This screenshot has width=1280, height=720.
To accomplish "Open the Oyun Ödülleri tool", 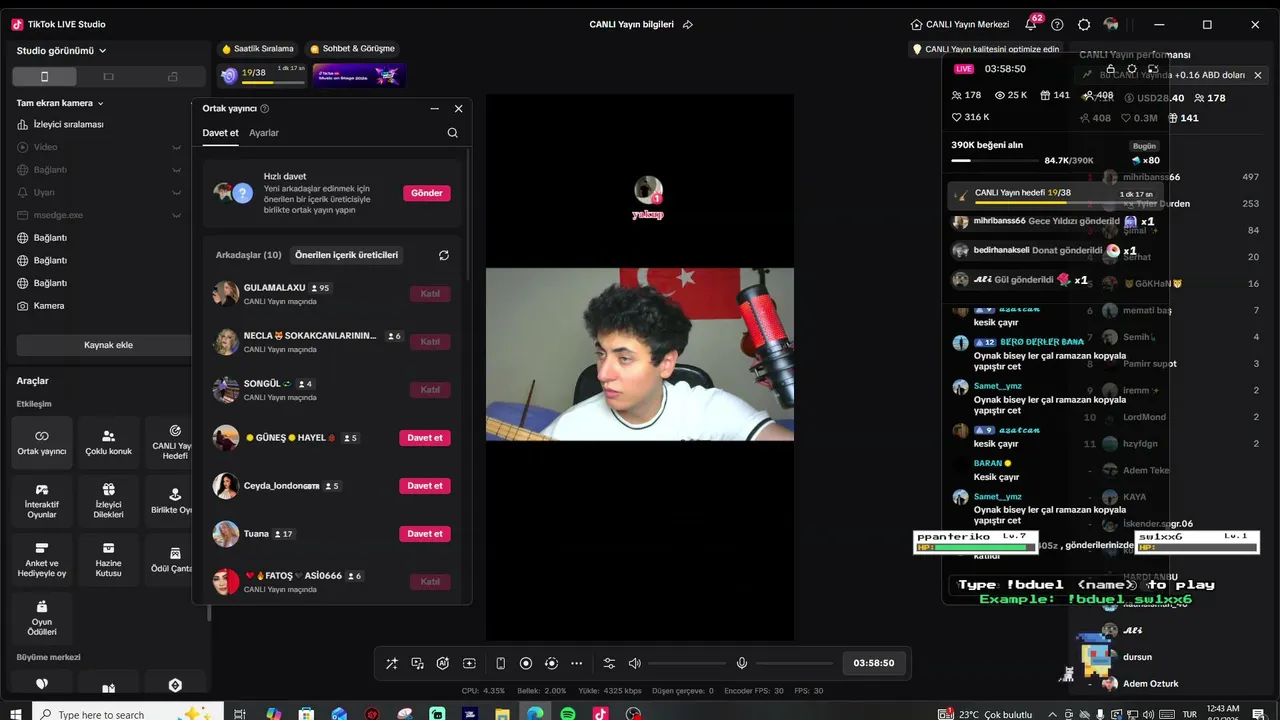I will tap(42, 619).
